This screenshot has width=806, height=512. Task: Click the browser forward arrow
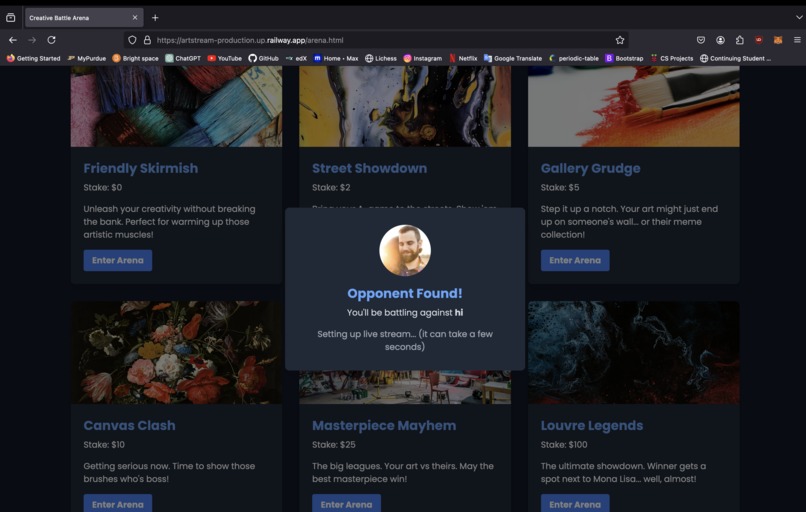(x=32, y=40)
